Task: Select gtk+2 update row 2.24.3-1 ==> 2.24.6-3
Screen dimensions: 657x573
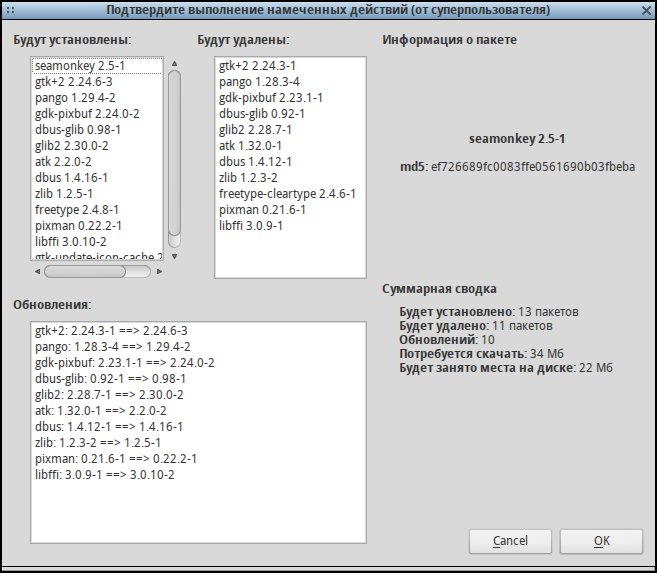Action: click(x=198, y=331)
